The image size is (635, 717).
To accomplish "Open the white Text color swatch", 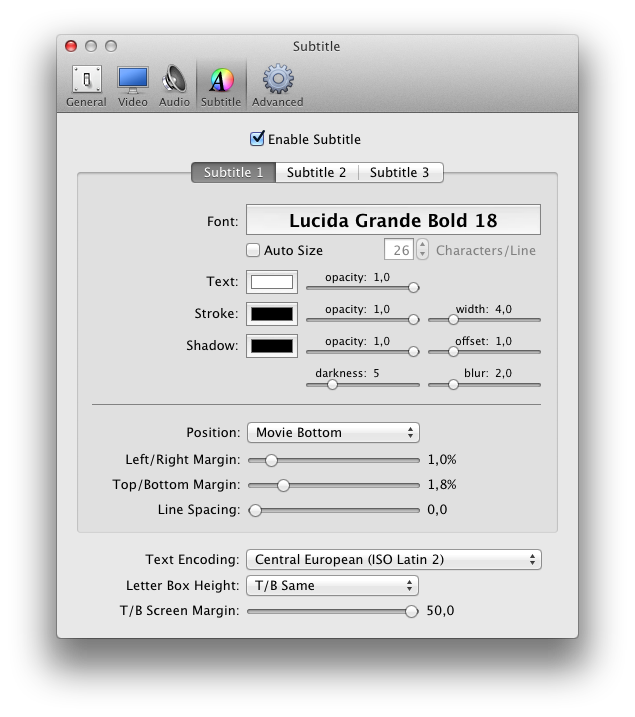I will pyautogui.click(x=272, y=282).
